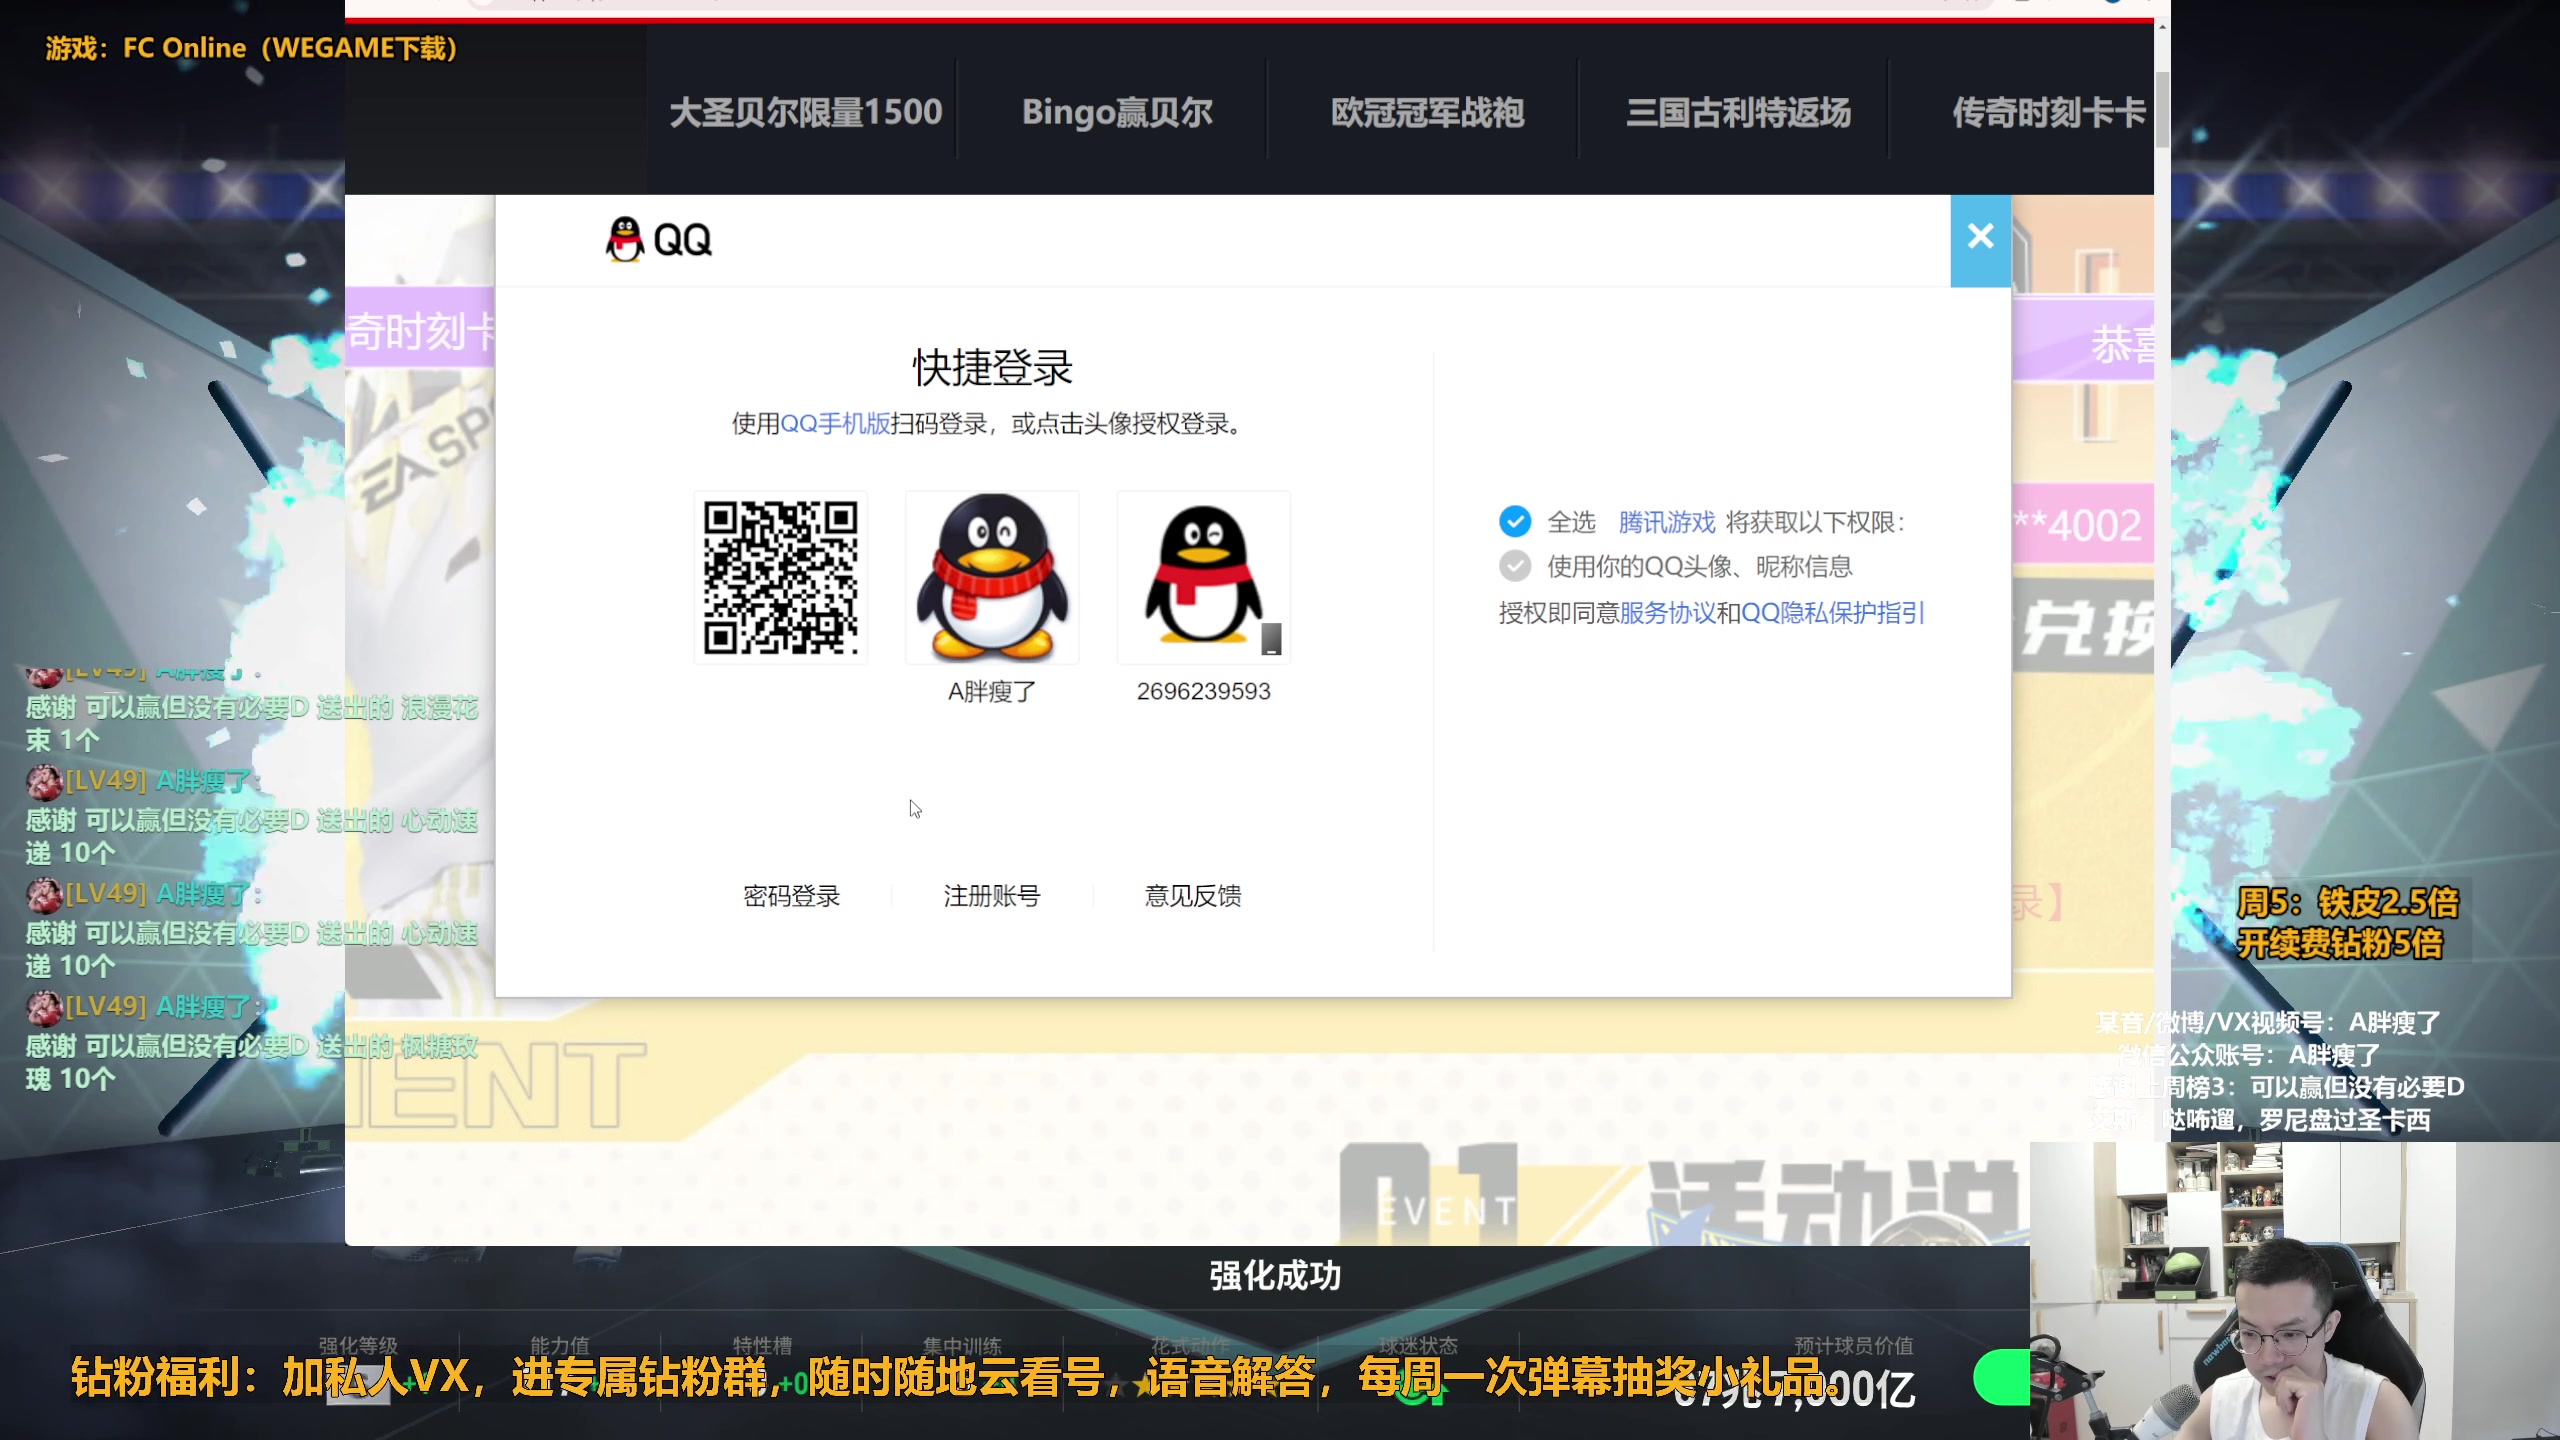Switch to the "欧冠冠军战袍" tab
The height and width of the screenshot is (1440, 2560).
point(1427,111)
